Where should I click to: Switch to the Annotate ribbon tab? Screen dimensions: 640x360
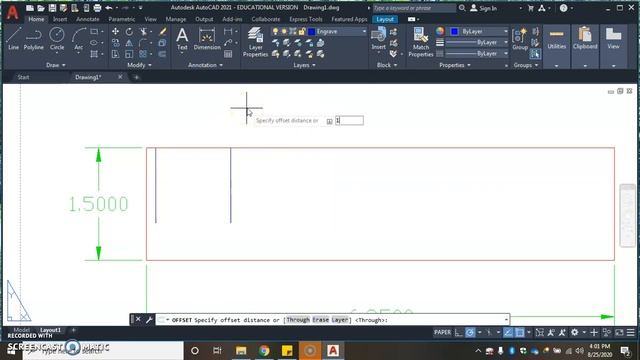point(87,19)
